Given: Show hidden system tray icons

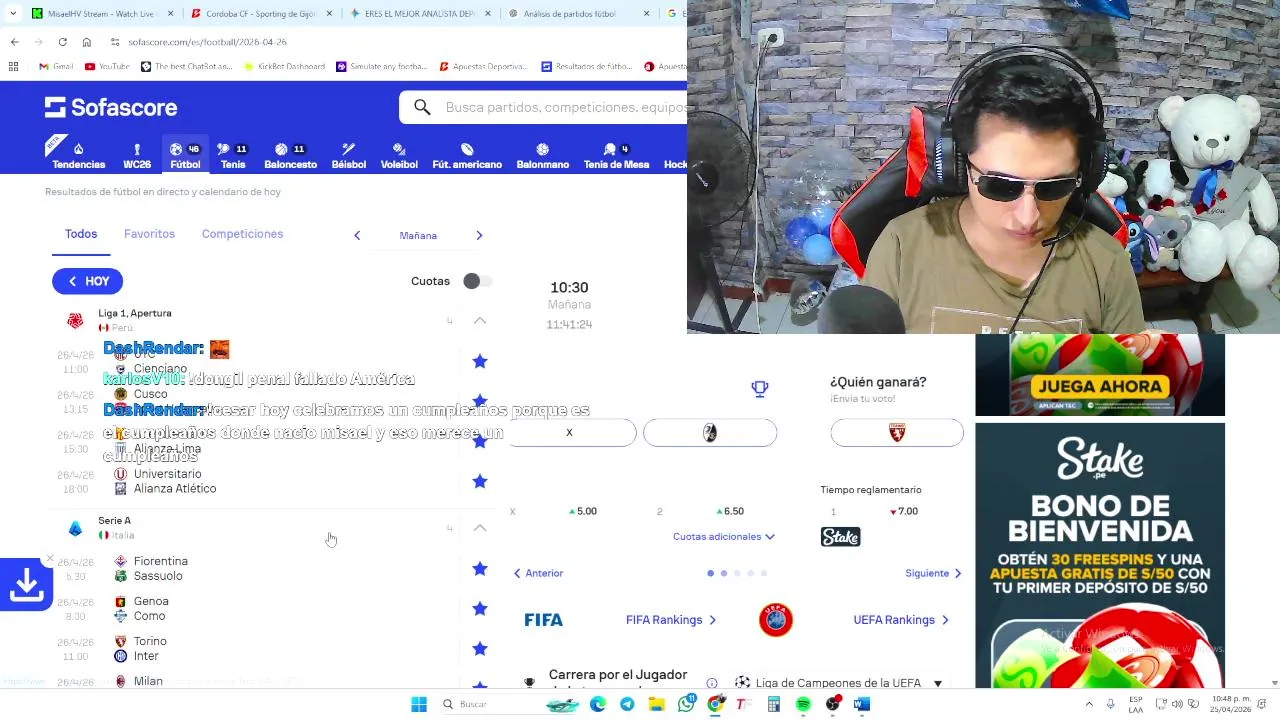Looking at the screenshot, I should (1089, 704).
